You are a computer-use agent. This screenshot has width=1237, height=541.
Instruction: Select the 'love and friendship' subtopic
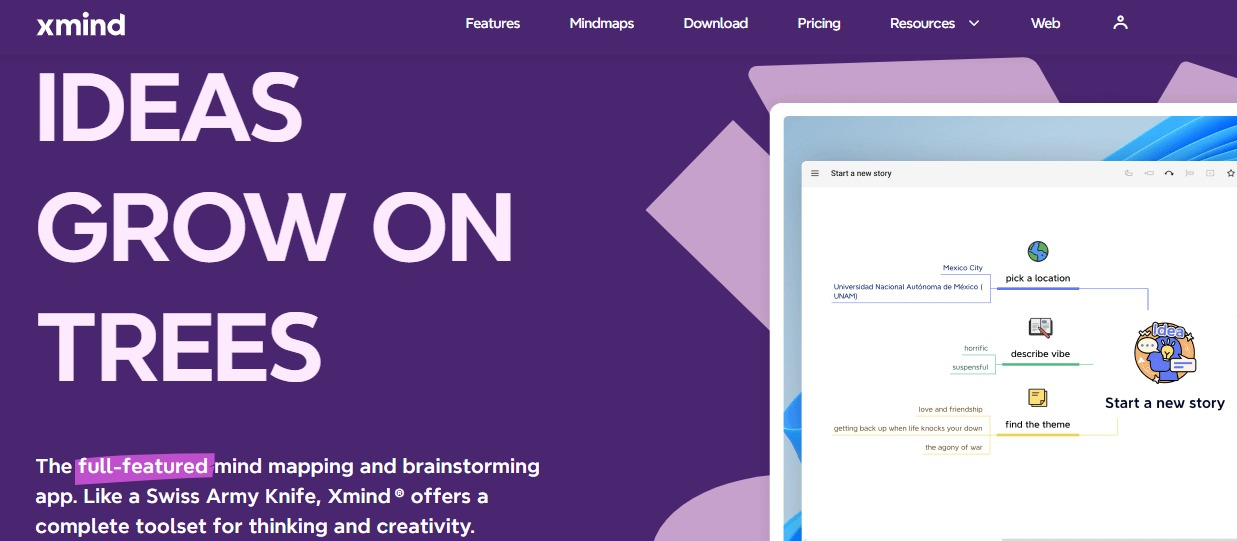950,409
